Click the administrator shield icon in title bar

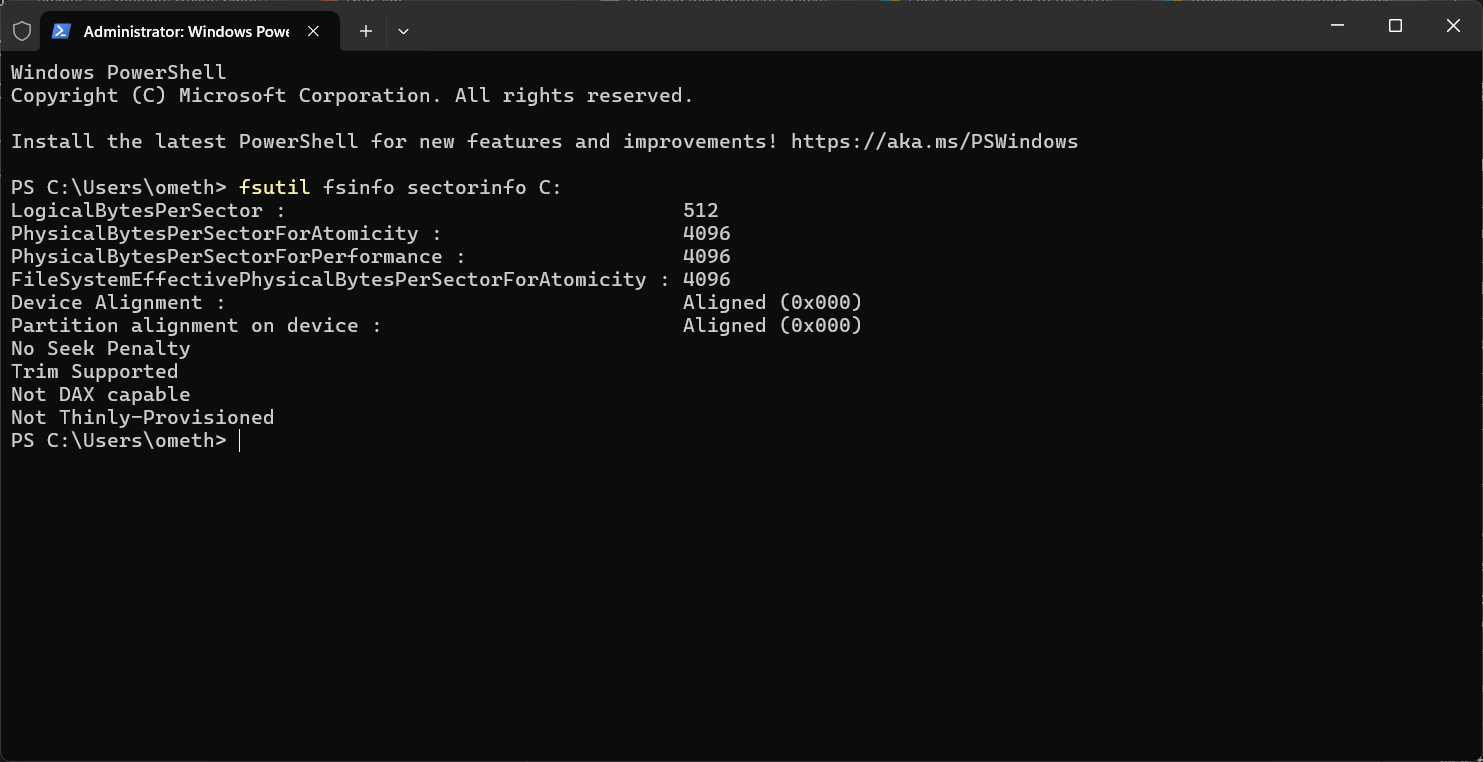pyautogui.click(x=21, y=31)
